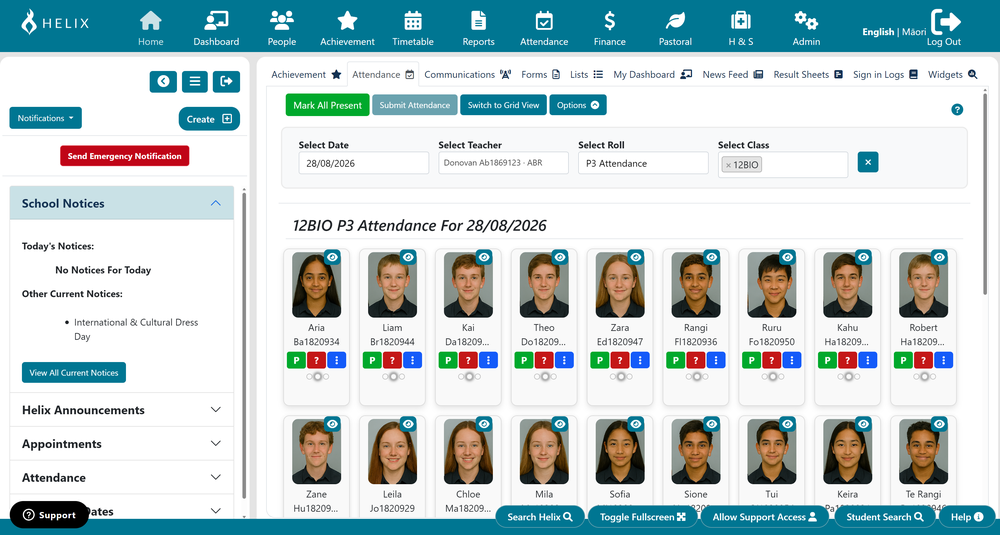Mark Liam as present with P
The image size is (1000, 535).
(x=372, y=360)
